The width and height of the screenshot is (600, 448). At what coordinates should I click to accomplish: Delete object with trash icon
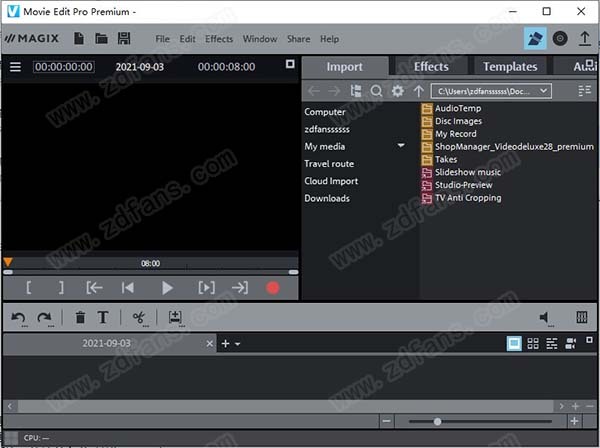click(80, 317)
